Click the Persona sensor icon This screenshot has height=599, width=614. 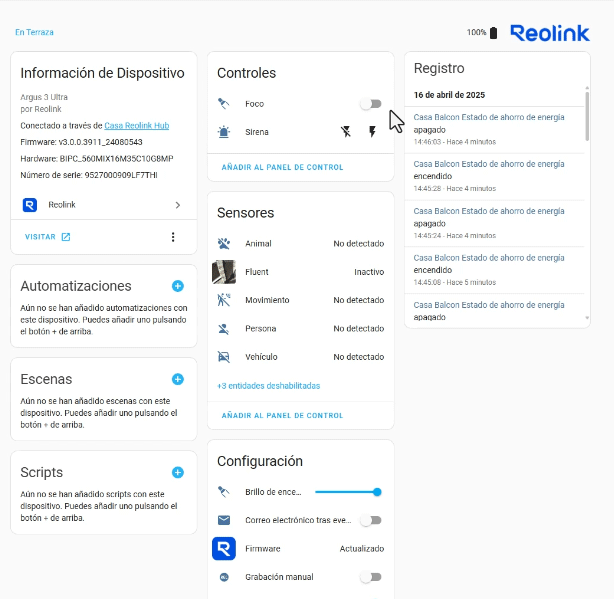pyautogui.click(x=224, y=329)
